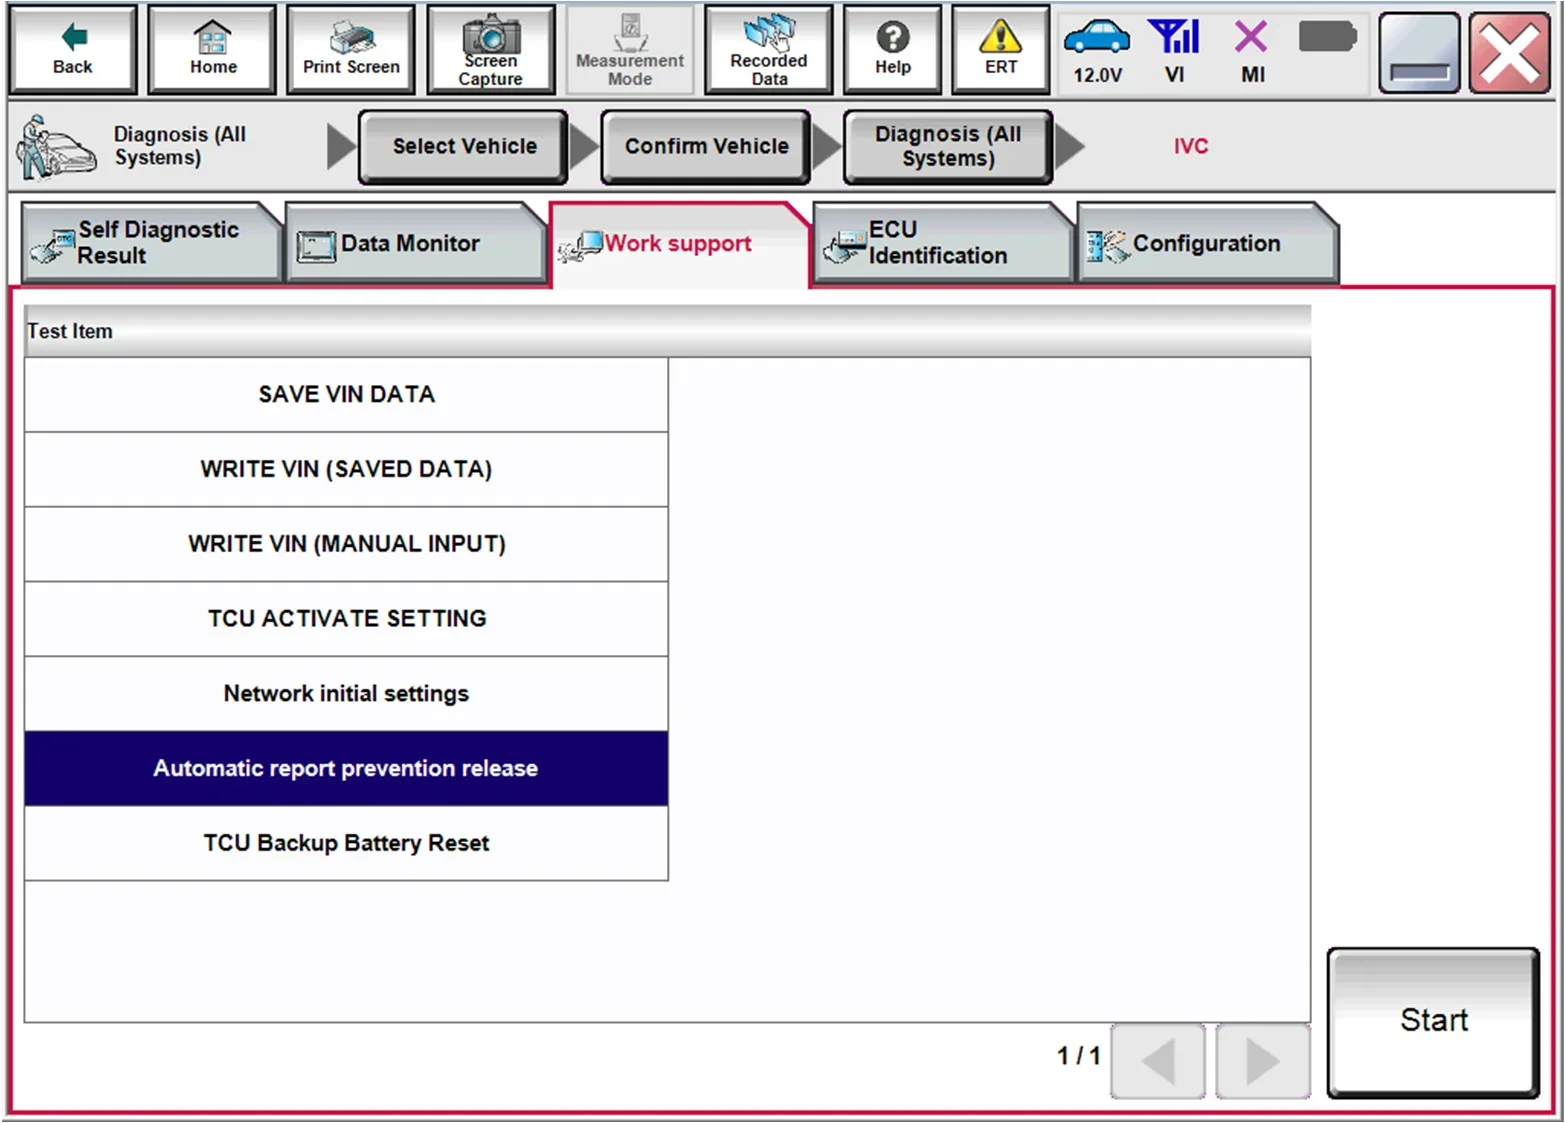Click the Start button
Viewport: 1565px width, 1123px height.
coord(1433,1022)
